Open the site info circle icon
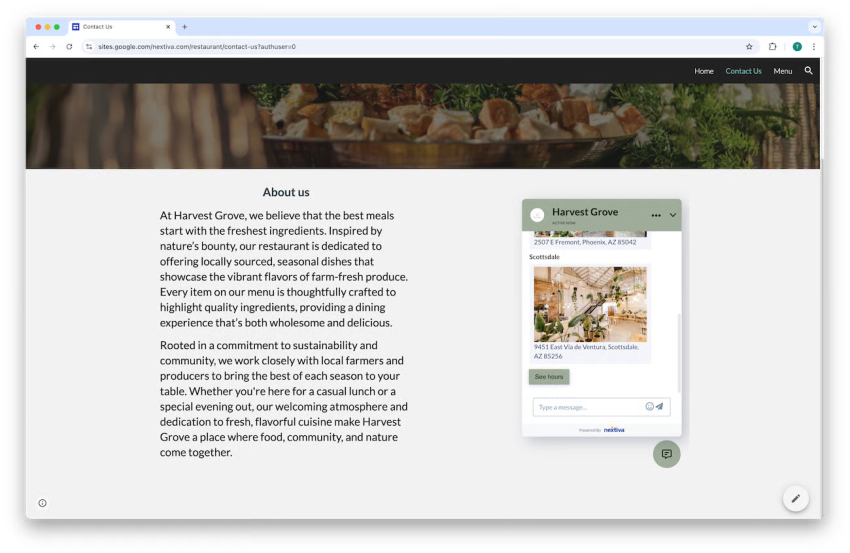Viewport: 850px width, 553px height. click(42, 503)
